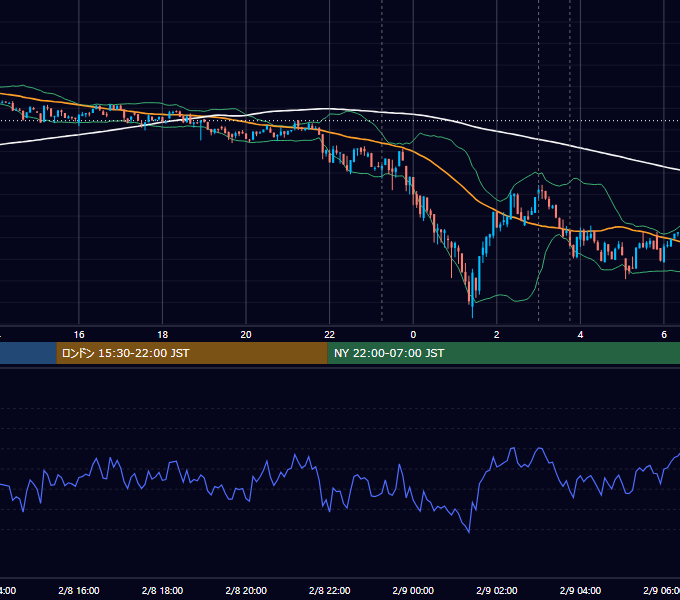This screenshot has width=680, height=600.
Task: Click the 0 hour axis label
Action: pos(413,334)
